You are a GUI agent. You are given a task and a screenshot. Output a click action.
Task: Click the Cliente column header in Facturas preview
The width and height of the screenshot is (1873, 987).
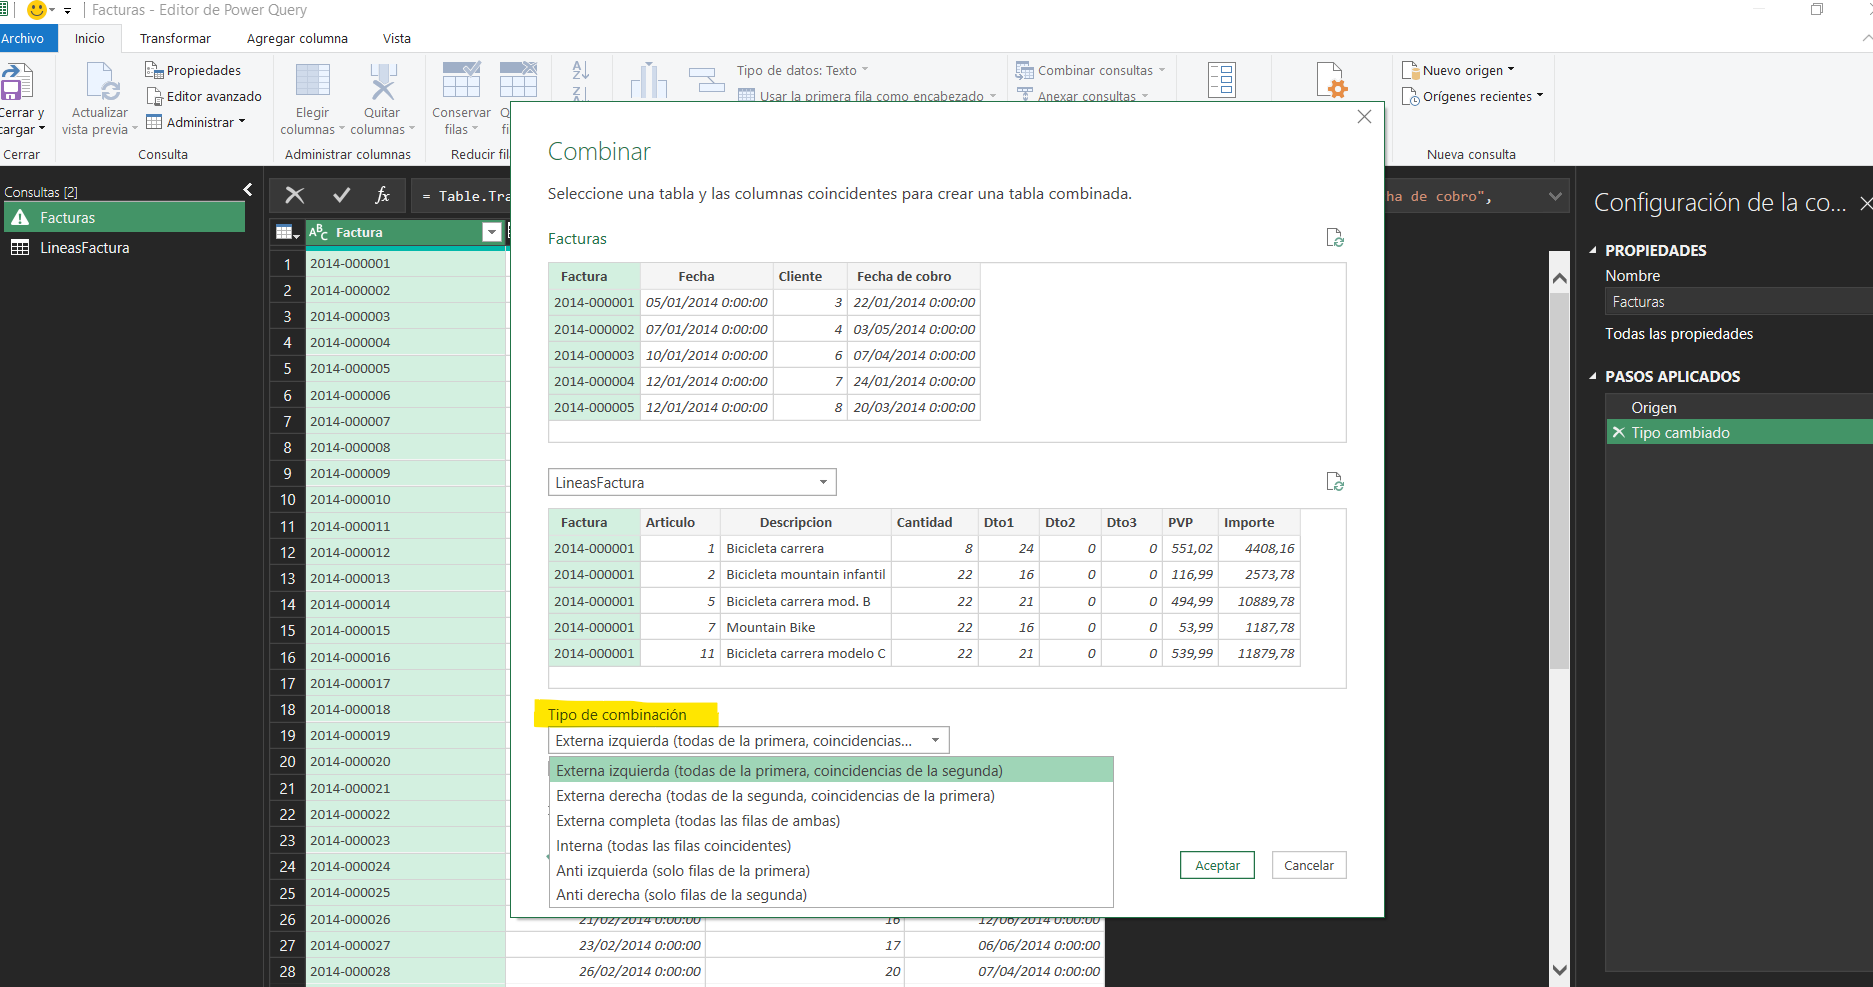[810, 276]
